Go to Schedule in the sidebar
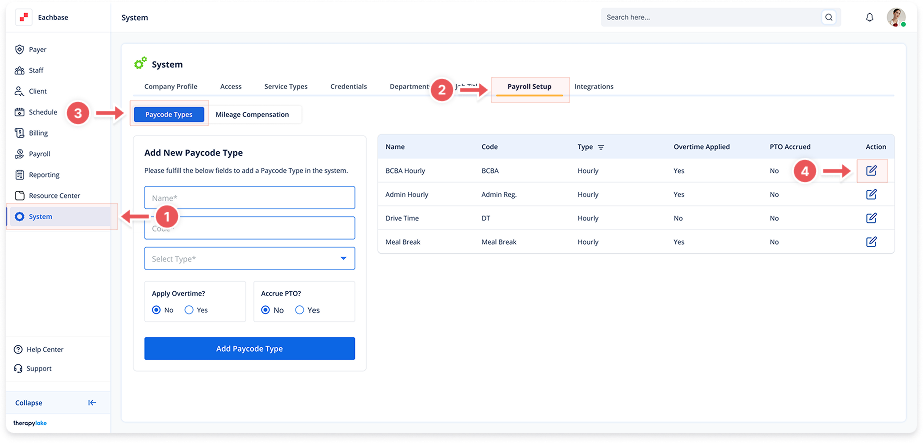 pos(42,112)
